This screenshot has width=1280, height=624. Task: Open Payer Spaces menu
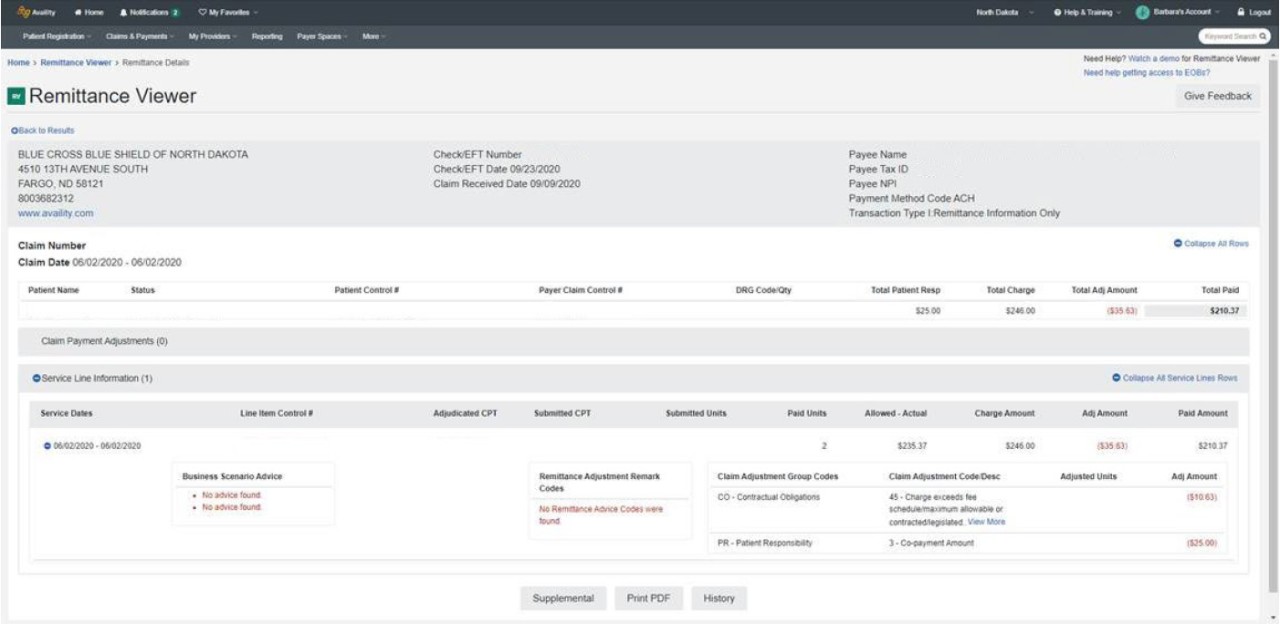(x=322, y=36)
